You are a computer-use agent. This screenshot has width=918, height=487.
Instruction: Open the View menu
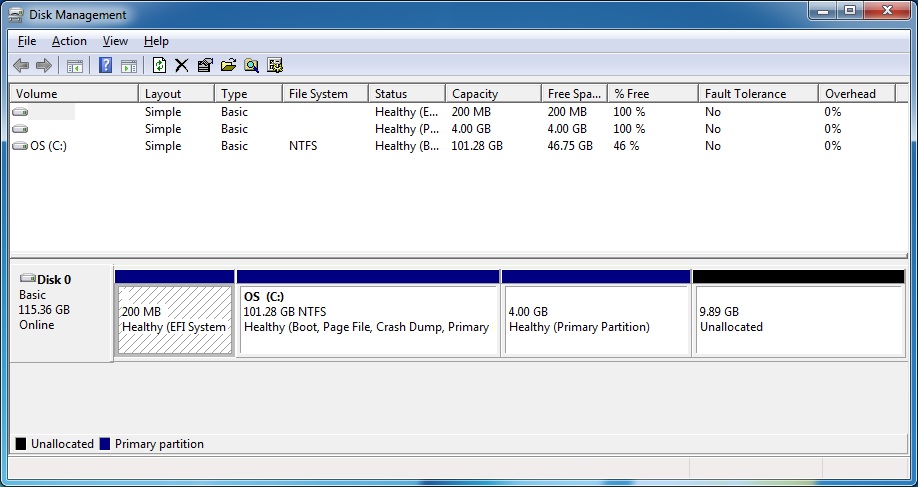tap(115, 41)
